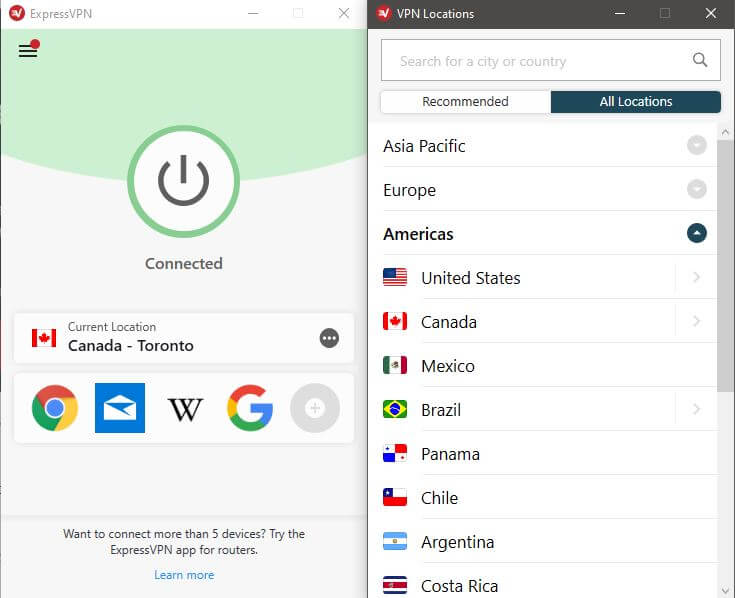Click the Canada flag in locations list
Image resolution: width=735 pixels, height=598 pixels.
click(x=395, y=321)
